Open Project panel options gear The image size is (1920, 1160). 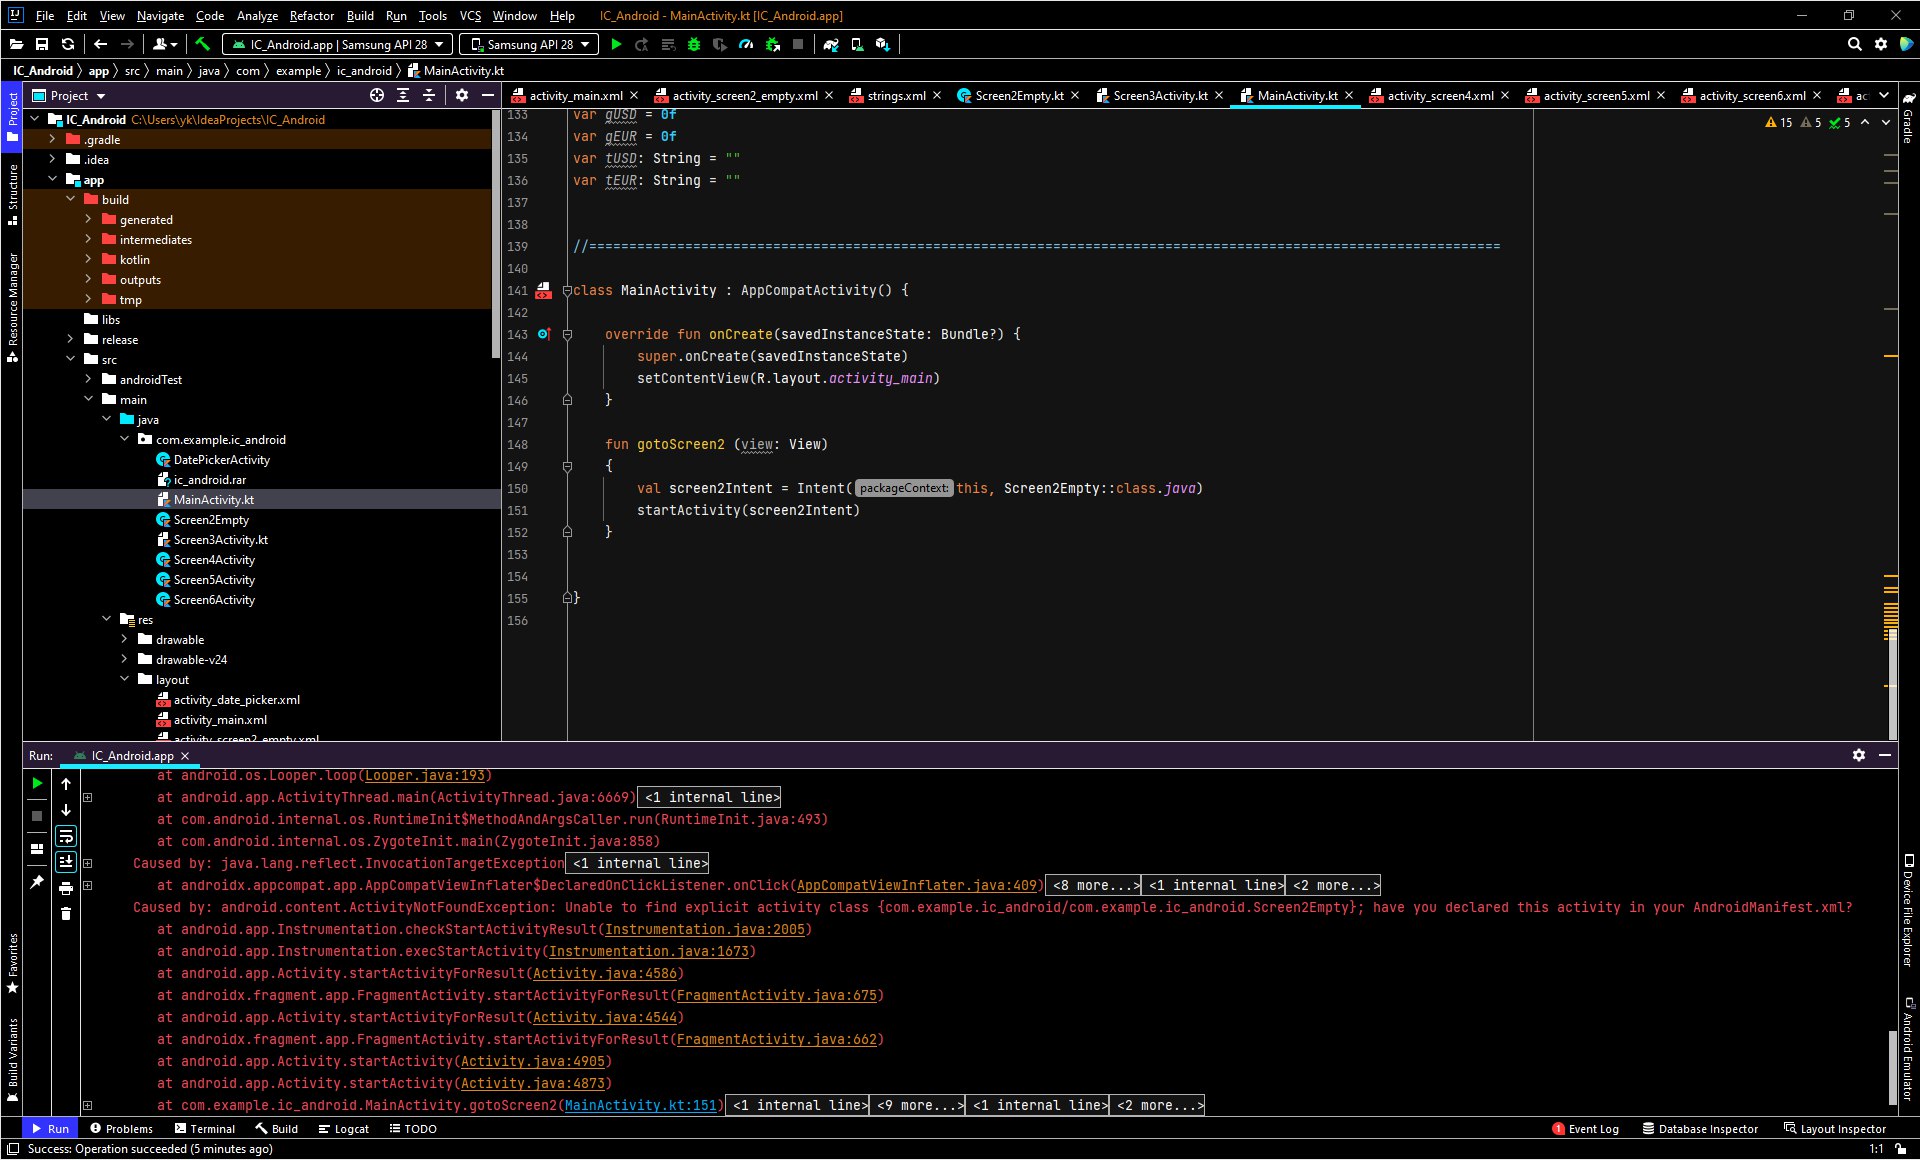462,95
